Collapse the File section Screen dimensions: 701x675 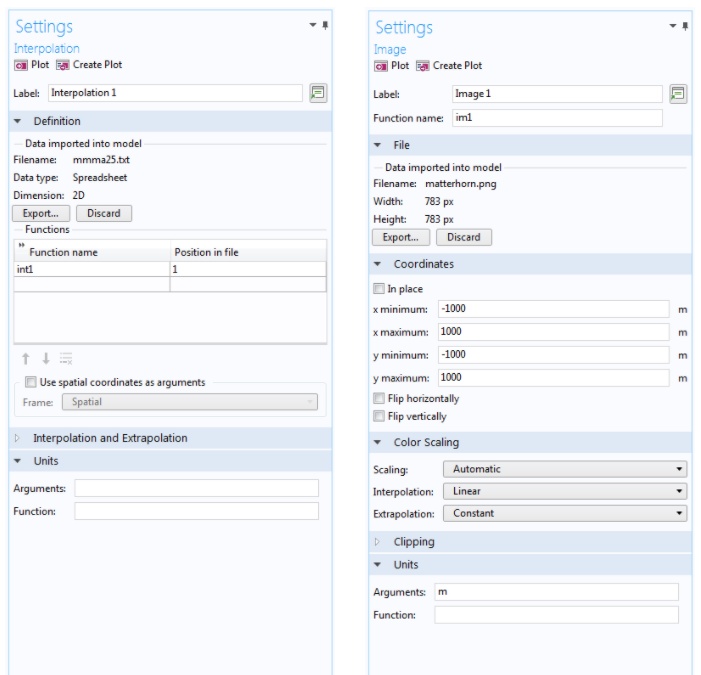pyautogui.click(x=377, y=145)
